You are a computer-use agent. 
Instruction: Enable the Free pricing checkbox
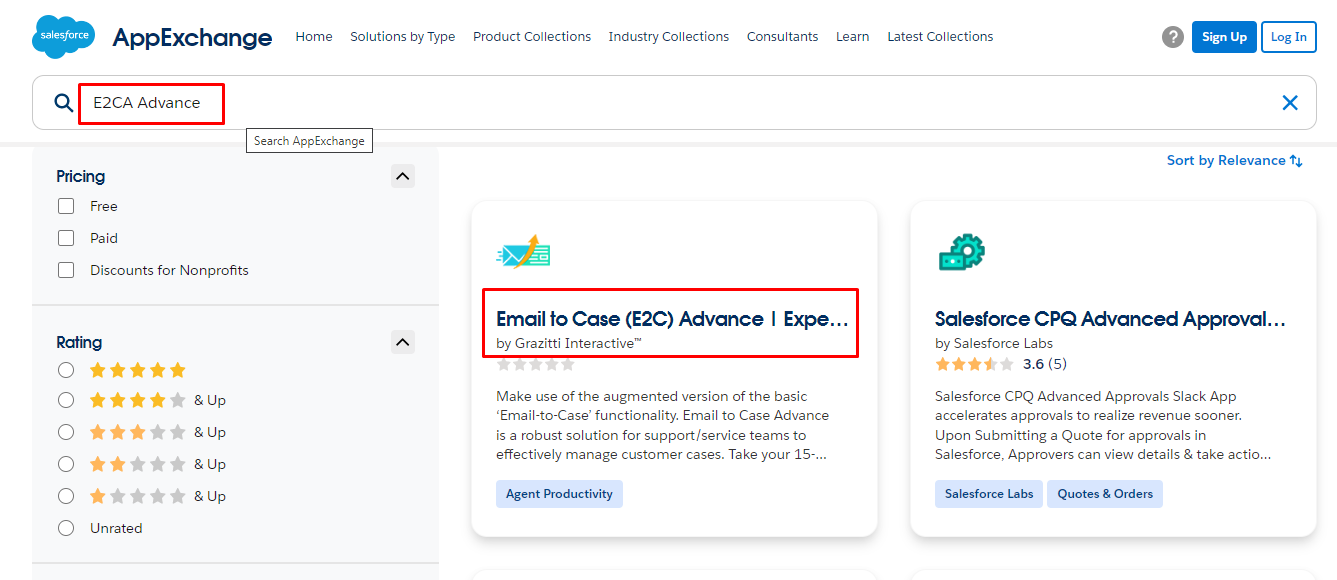tap(66, 206)
